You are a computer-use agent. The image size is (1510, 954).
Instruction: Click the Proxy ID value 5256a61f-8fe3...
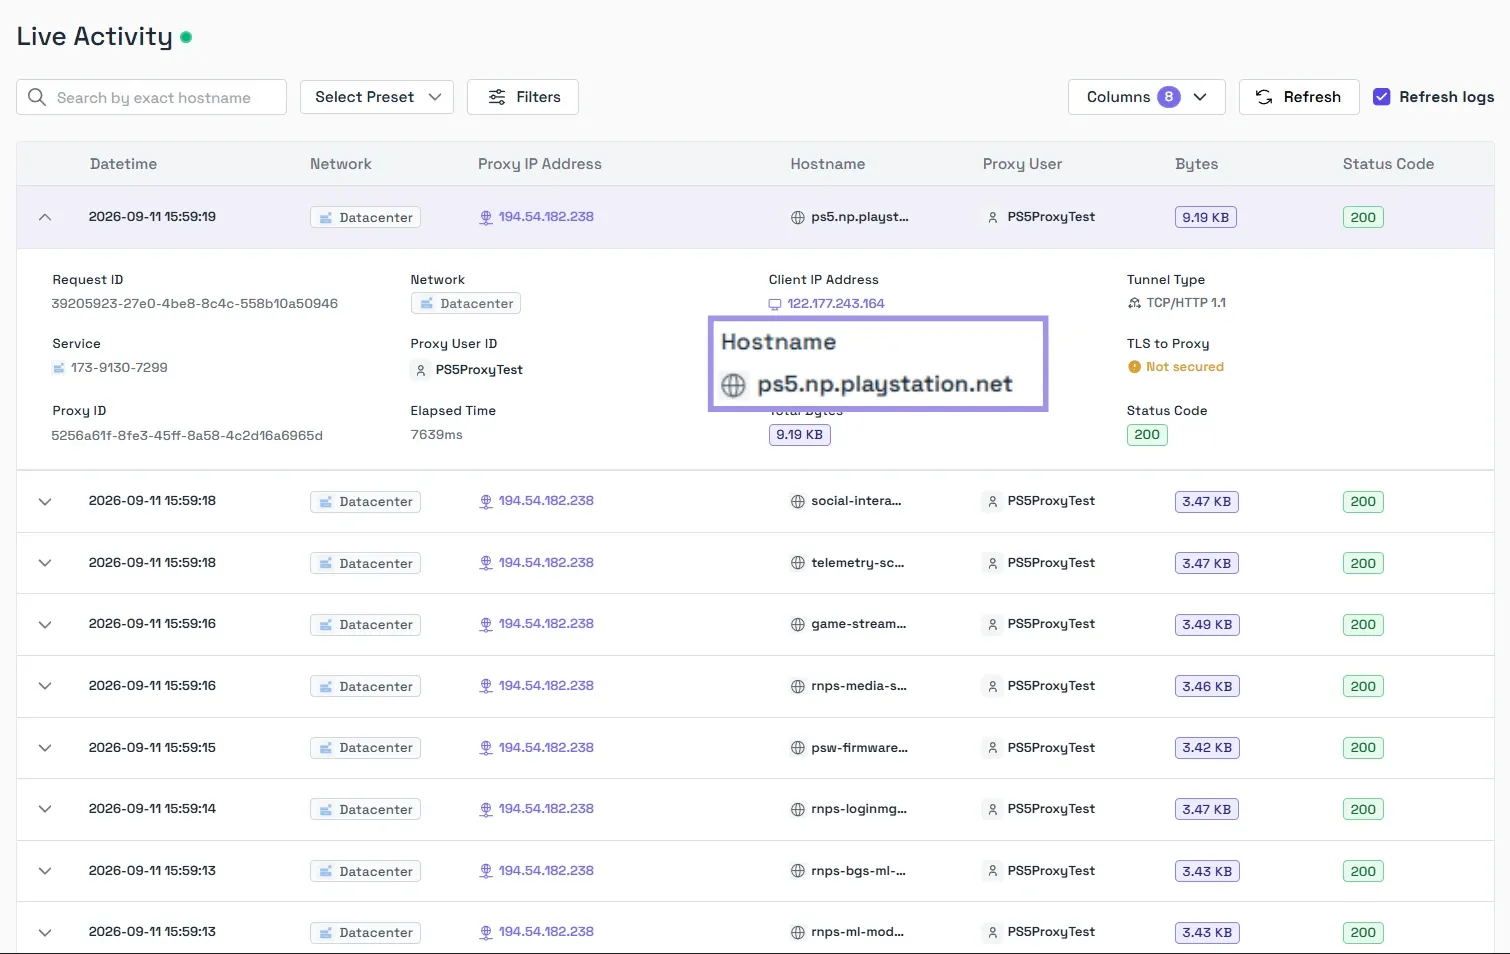point(187,435)
